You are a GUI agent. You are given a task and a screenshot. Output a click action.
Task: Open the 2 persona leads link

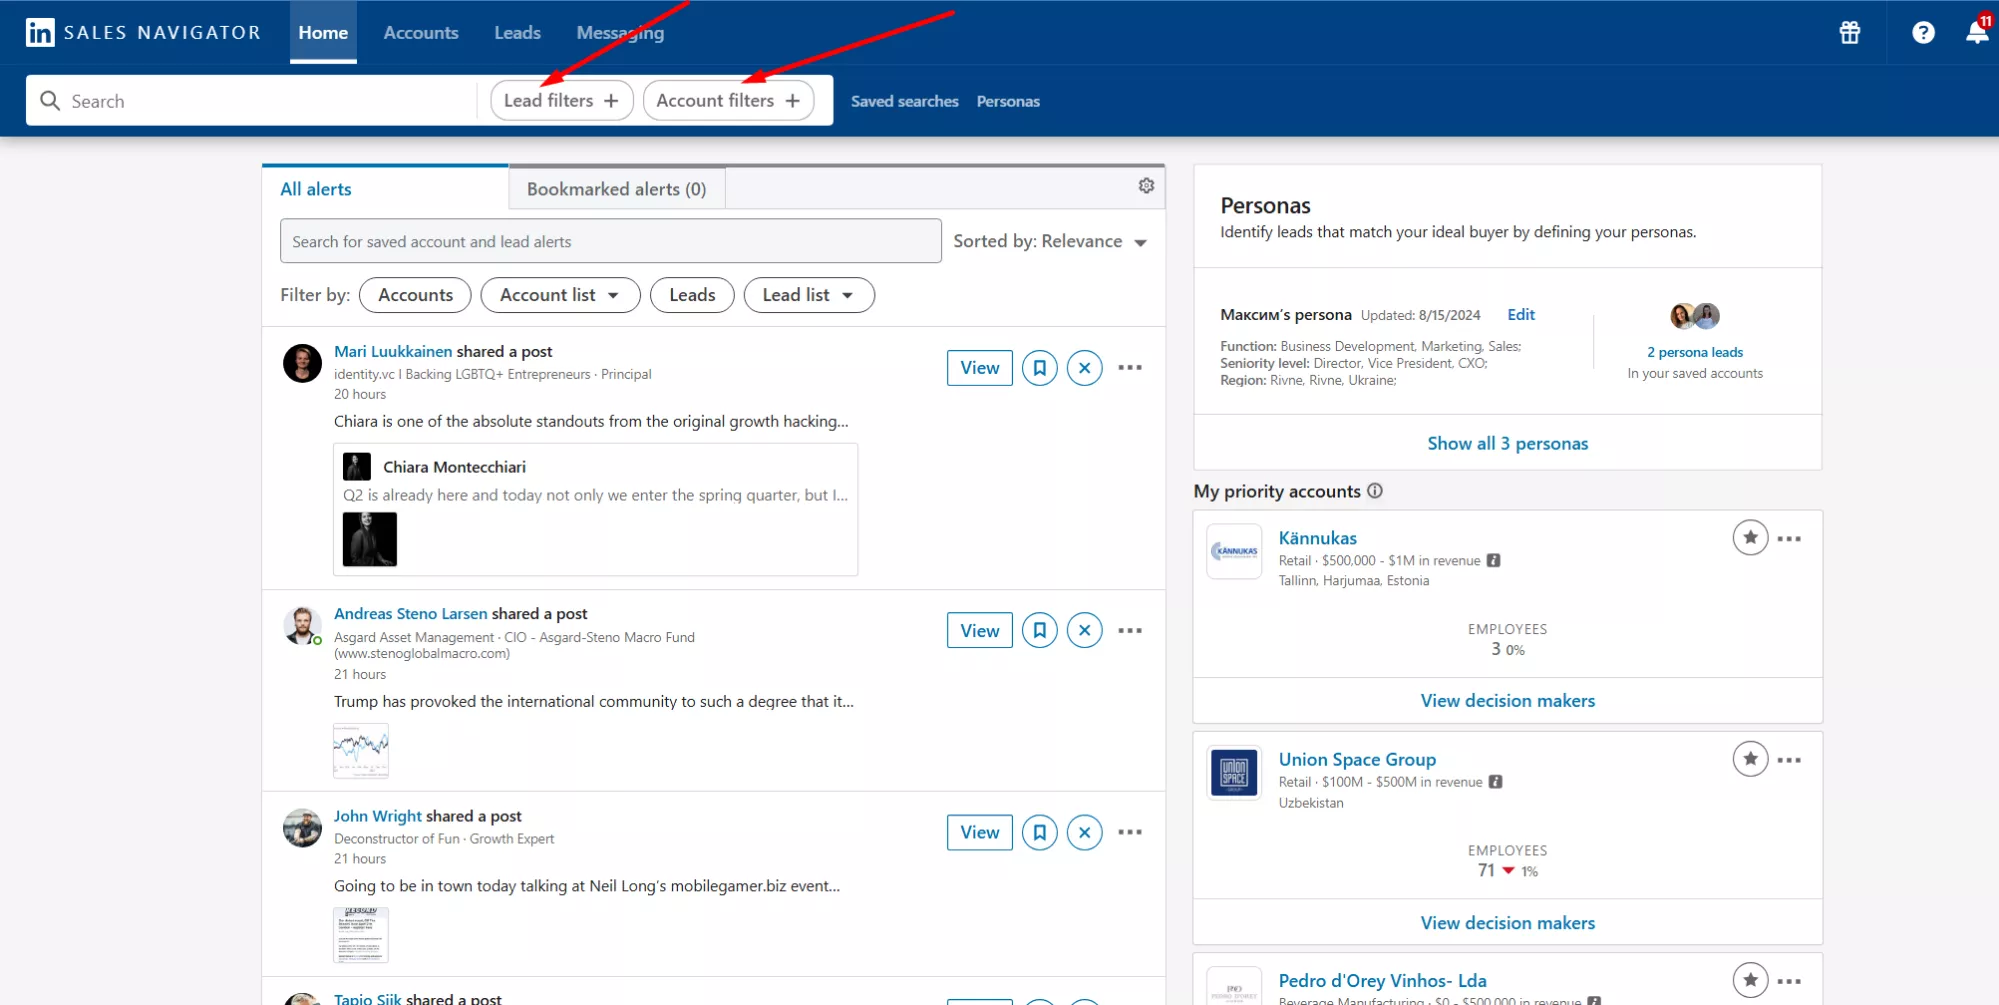[x=1694, y=352]
